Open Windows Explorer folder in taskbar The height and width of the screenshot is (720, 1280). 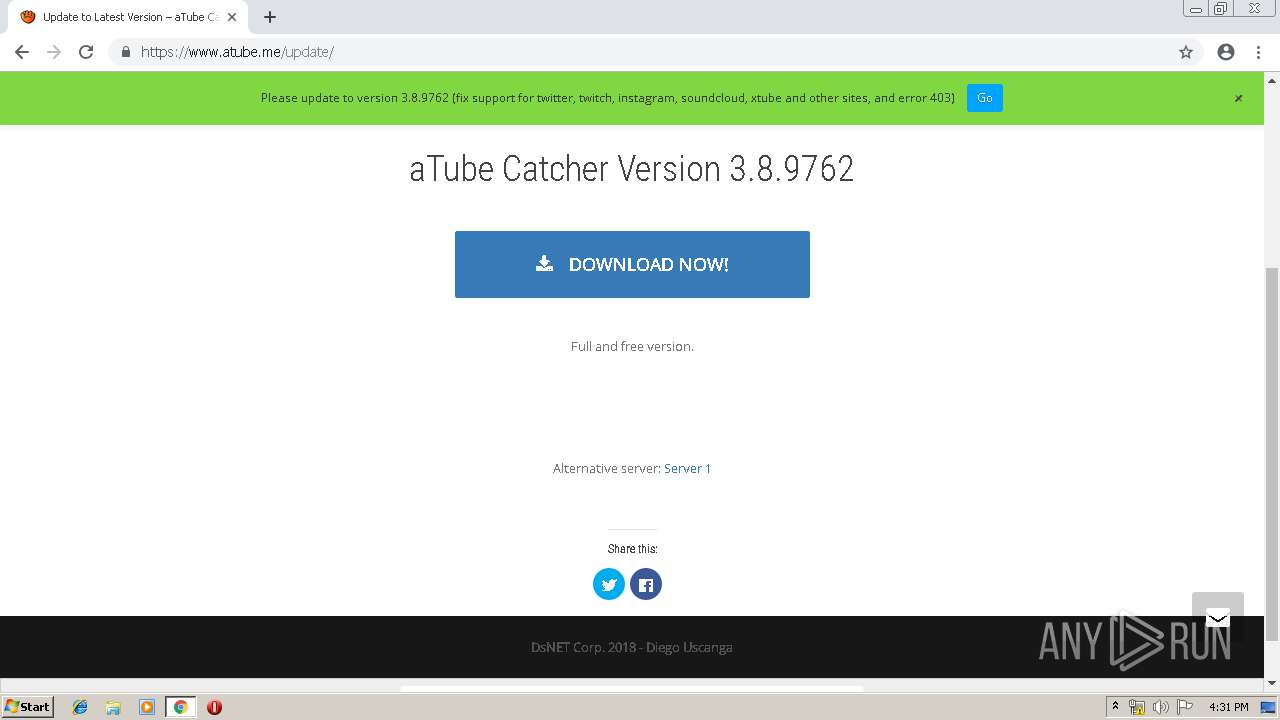113,707
